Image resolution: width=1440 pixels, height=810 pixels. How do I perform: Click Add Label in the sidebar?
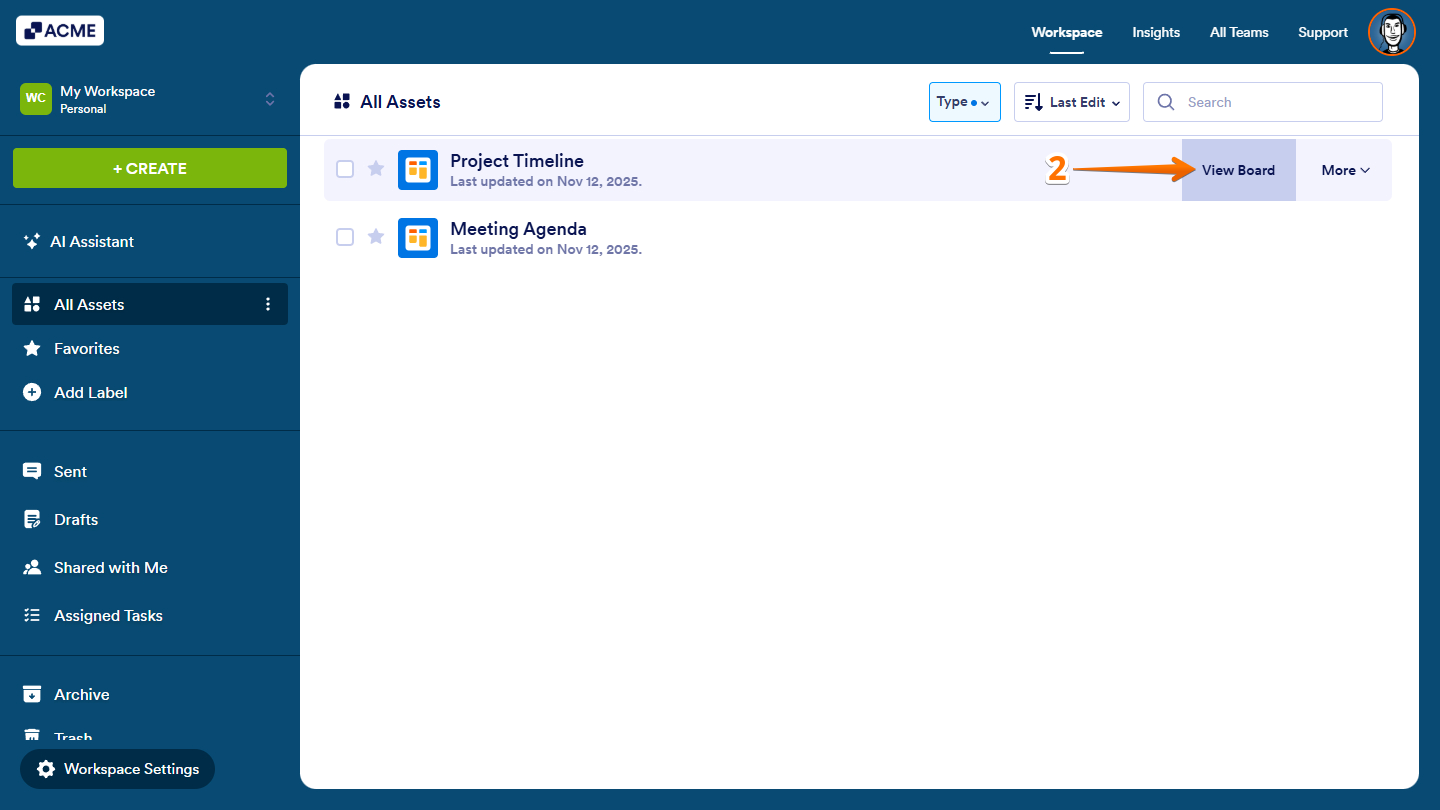[x=90, y=392]
